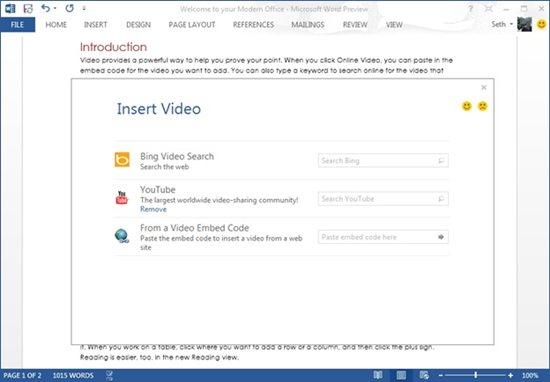
Task: Send a smile from Insert Video dialog
Action: coord(467,106)
